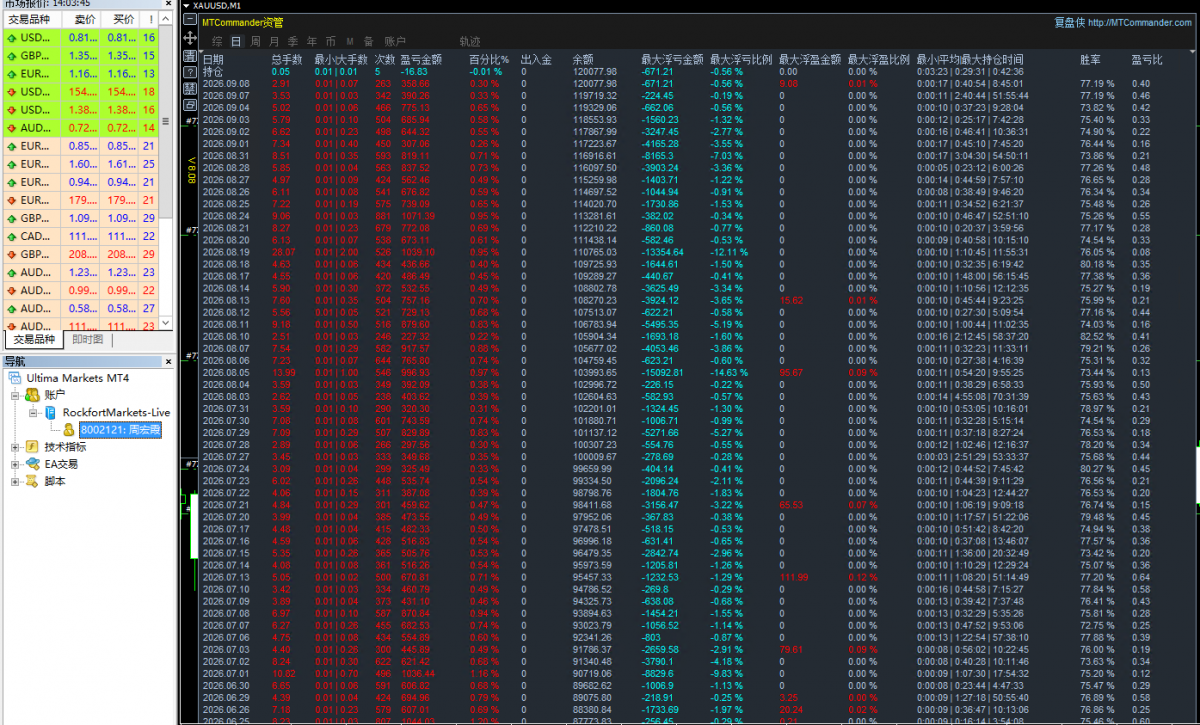
Task: Click the Market Watch scrollbar thumb
Action: 166,120
